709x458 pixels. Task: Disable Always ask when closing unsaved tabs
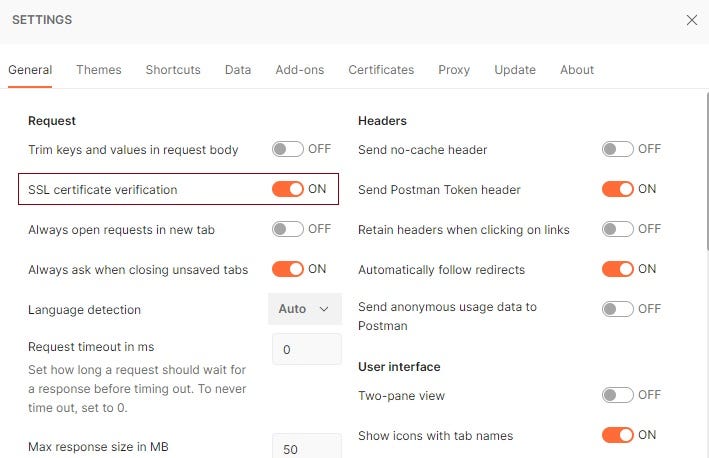click(288, 269)
